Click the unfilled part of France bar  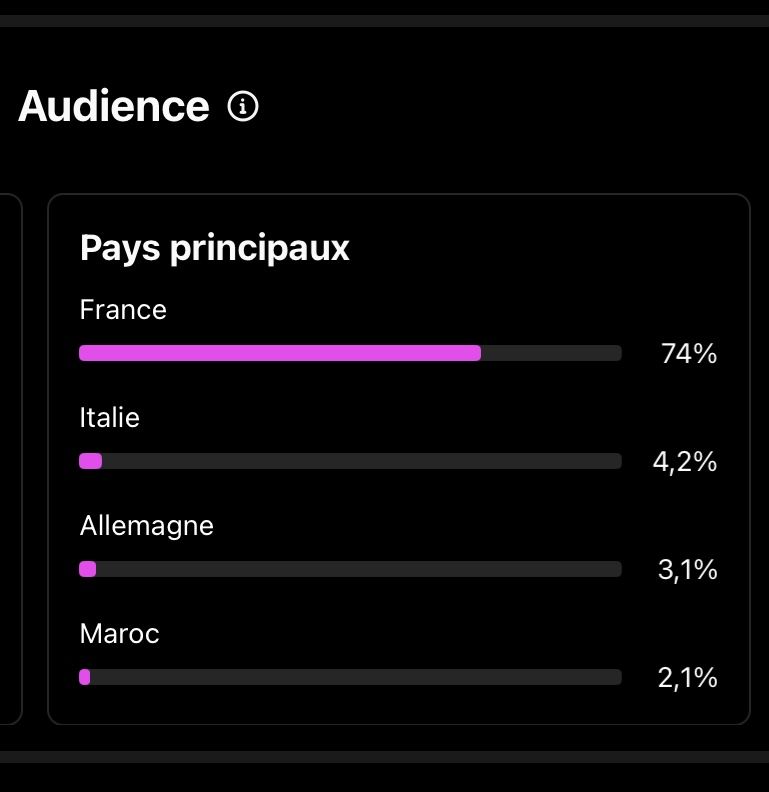(551, 353)
